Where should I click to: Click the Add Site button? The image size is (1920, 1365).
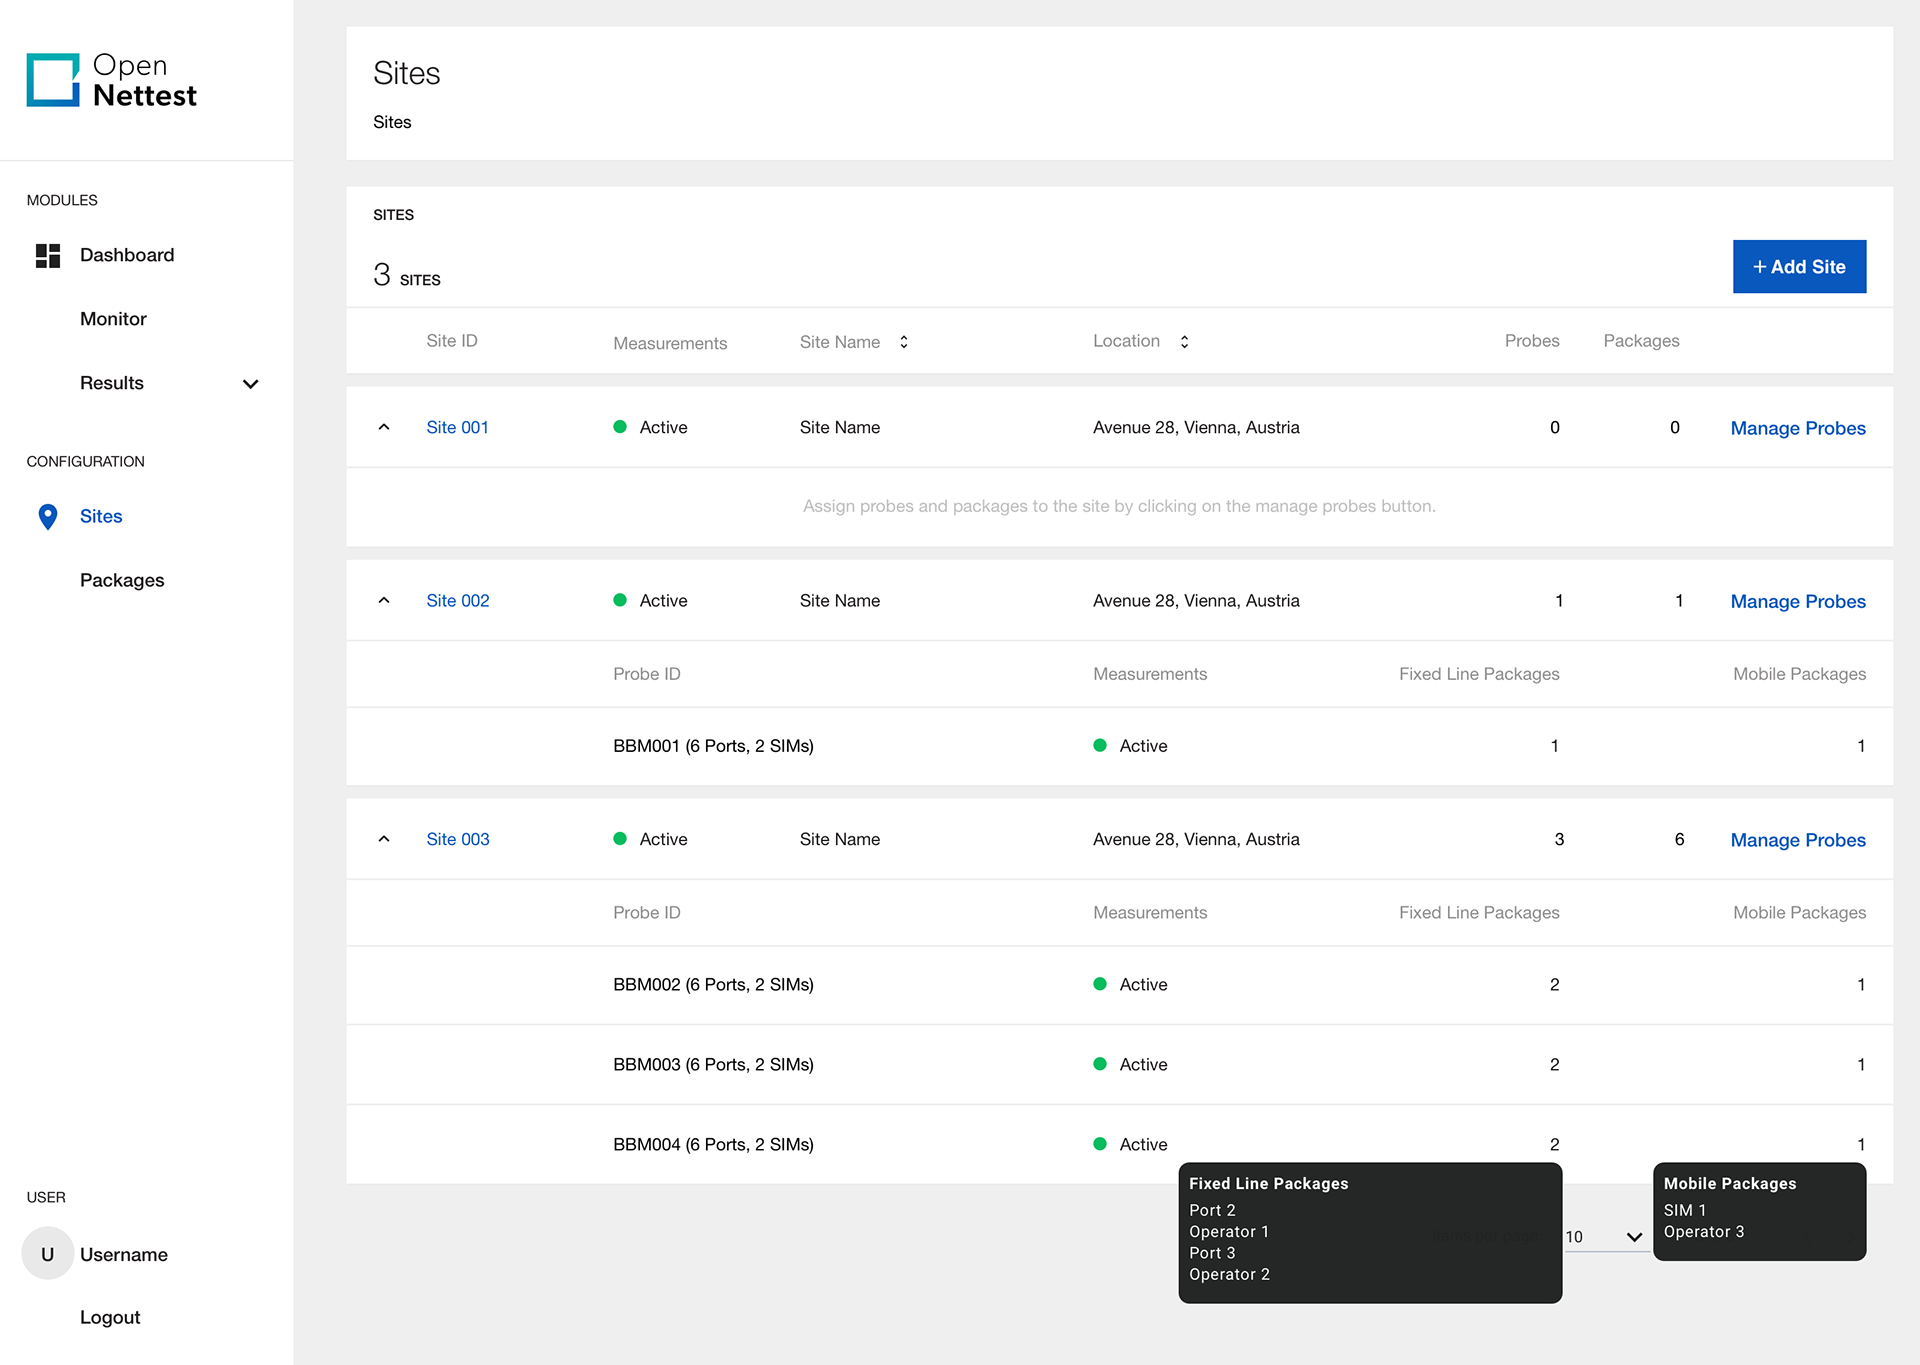(x=1798, y=267)
